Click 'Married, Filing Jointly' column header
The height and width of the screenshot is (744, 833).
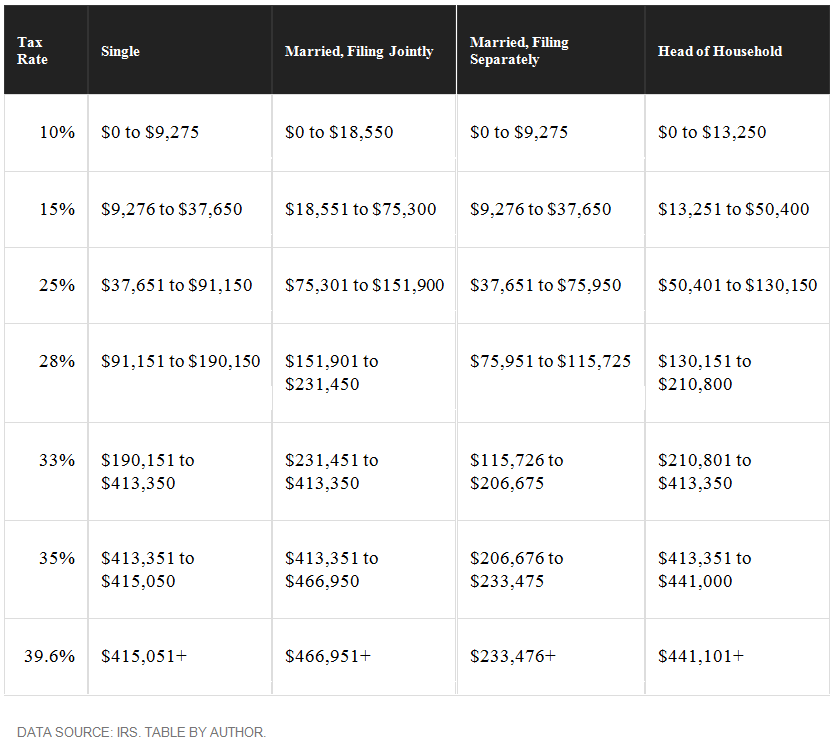pyautogui.click(x=359, y=51)
